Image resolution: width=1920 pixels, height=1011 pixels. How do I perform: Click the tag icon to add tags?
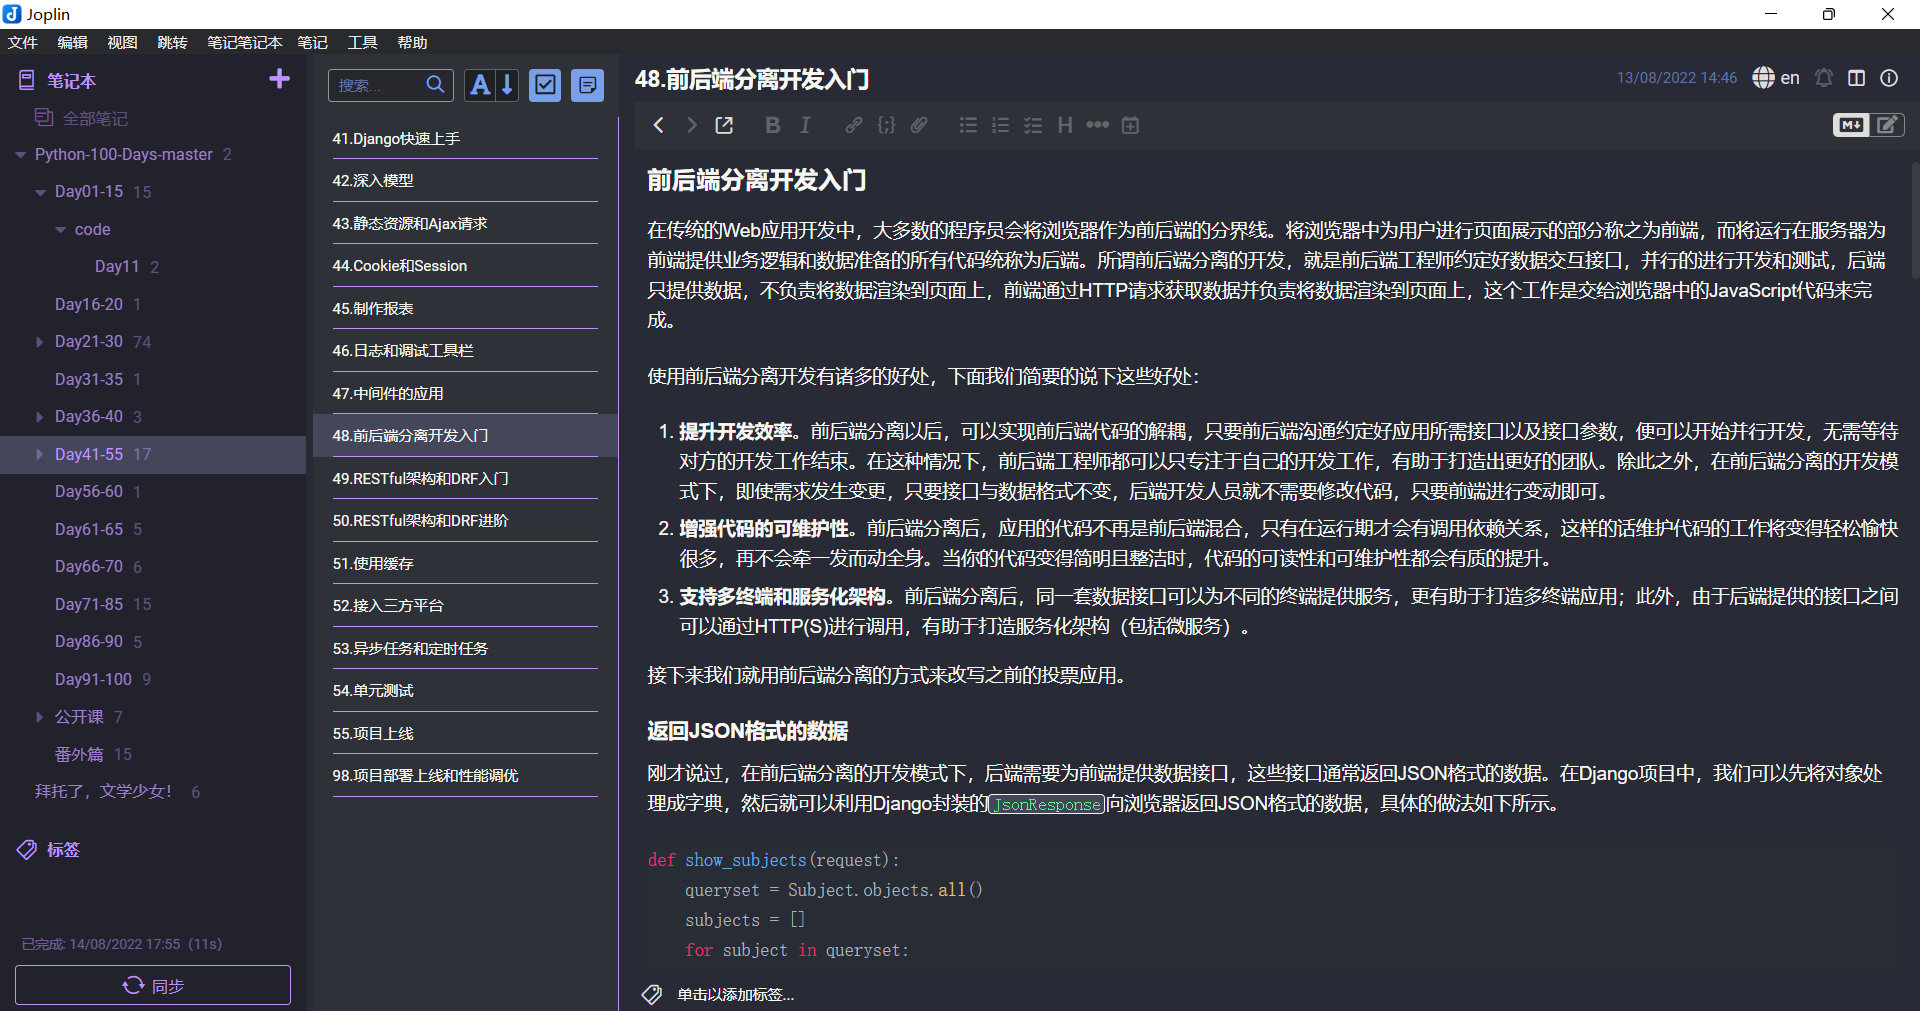[652, 994]
